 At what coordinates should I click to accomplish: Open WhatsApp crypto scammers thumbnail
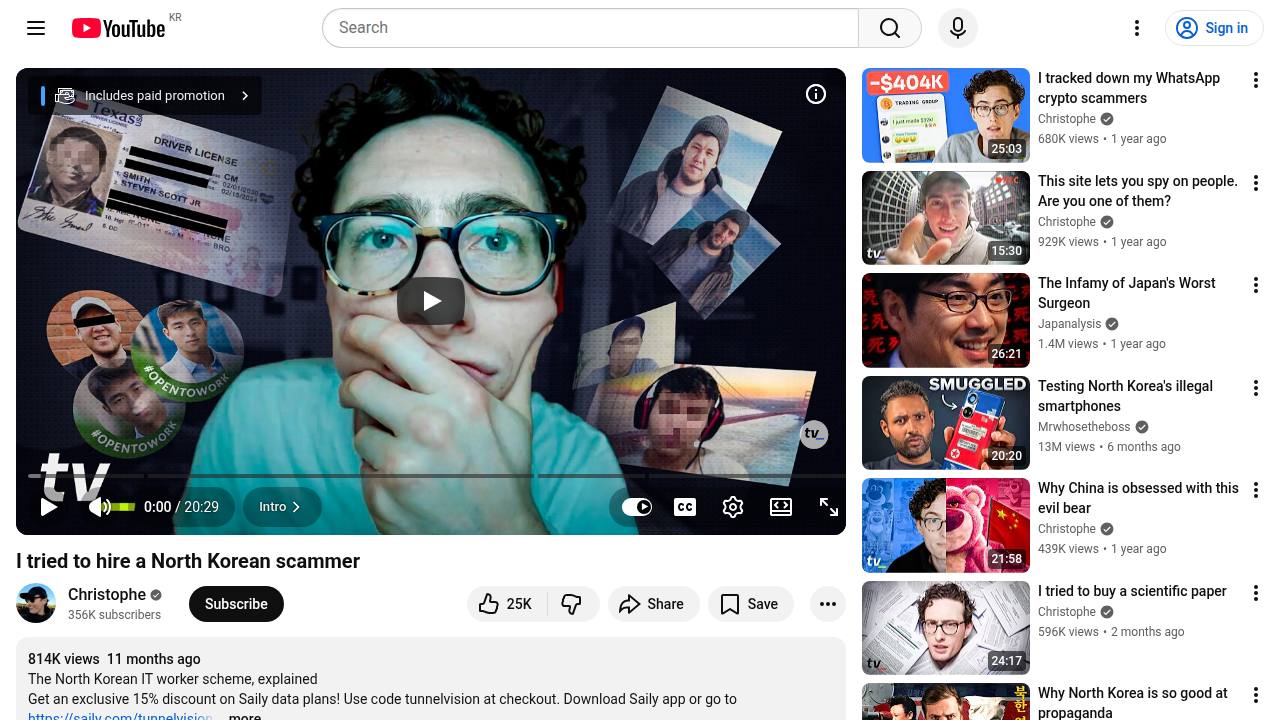pos(946,115)
